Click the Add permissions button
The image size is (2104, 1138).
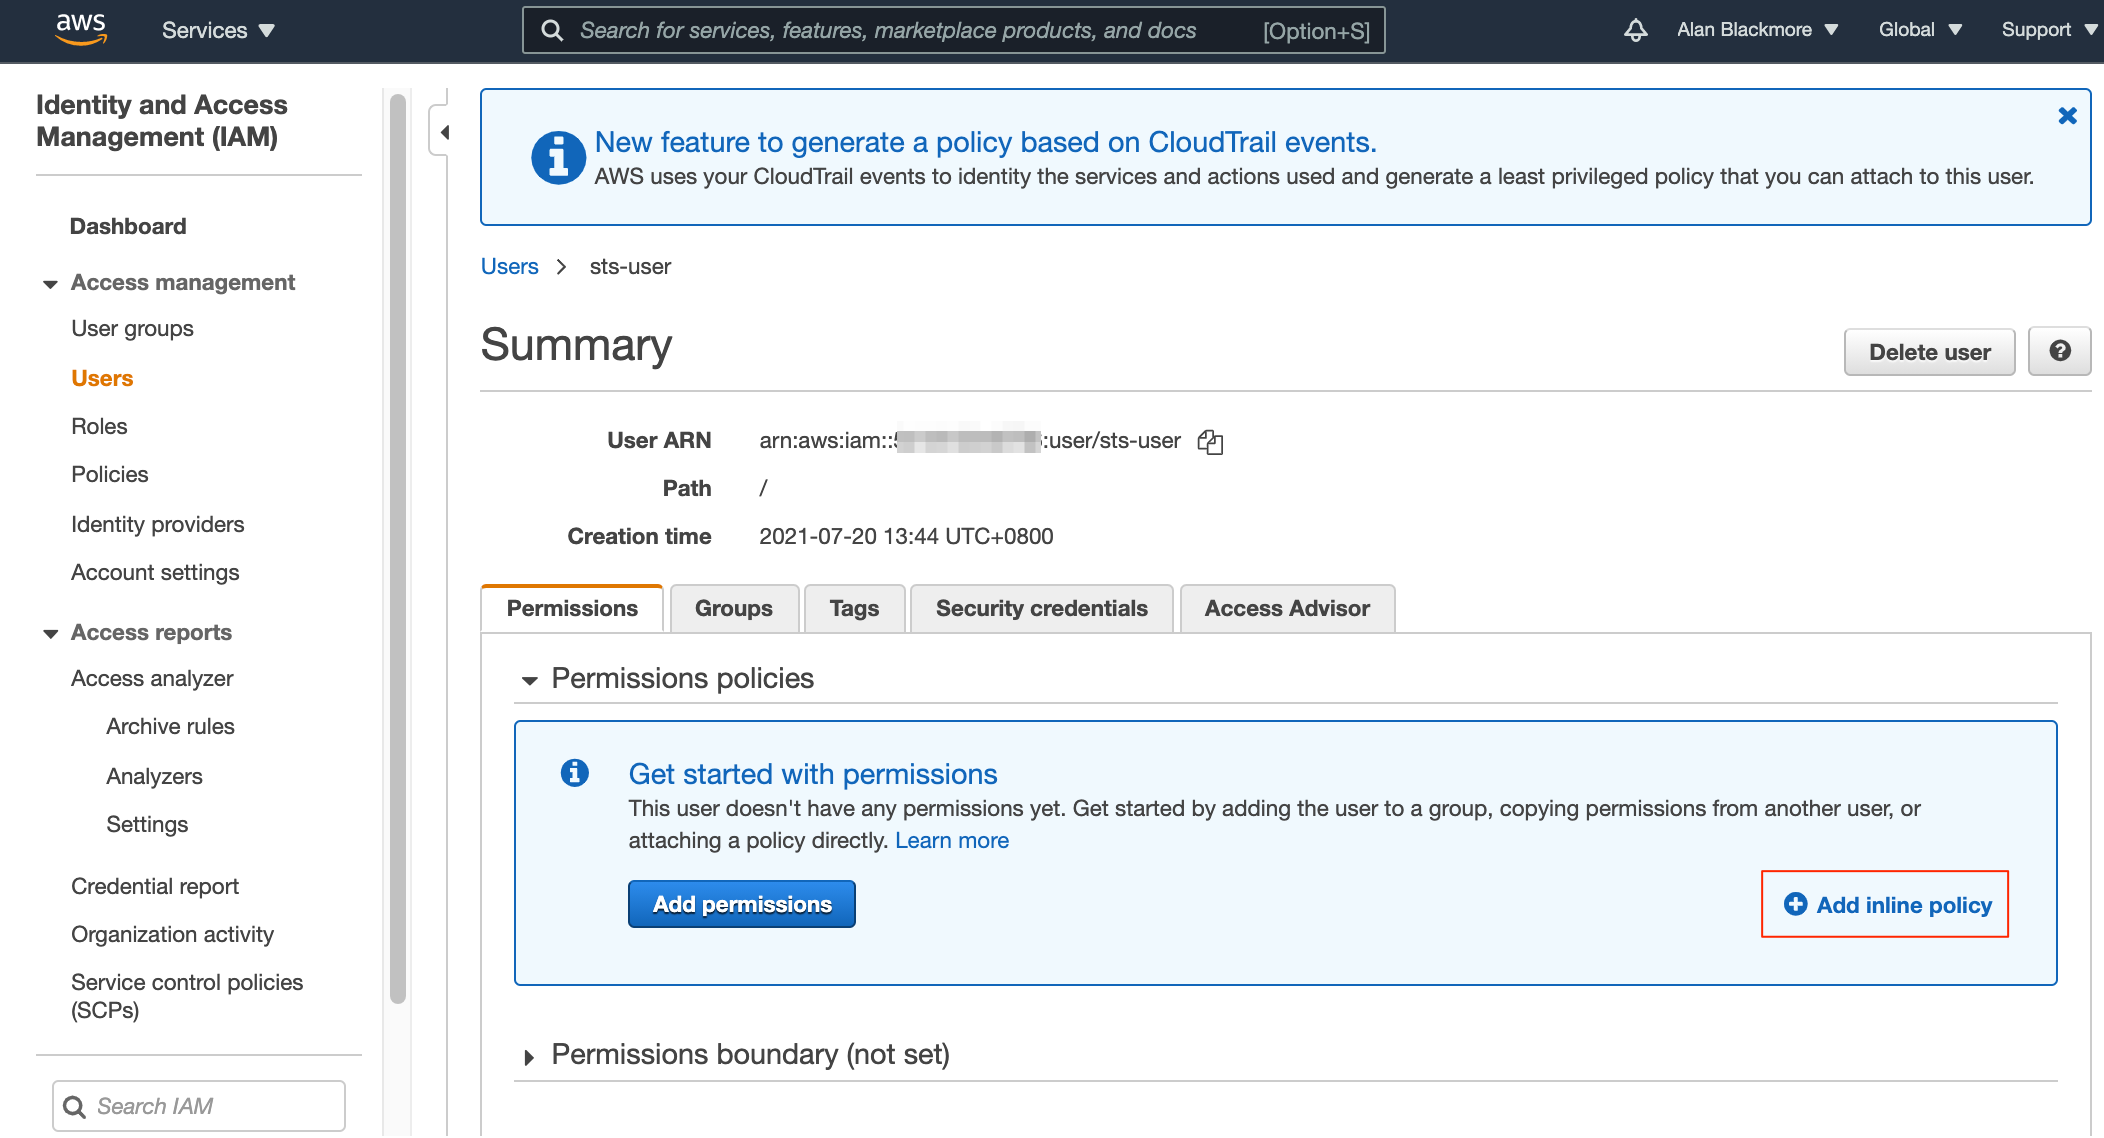742,904
